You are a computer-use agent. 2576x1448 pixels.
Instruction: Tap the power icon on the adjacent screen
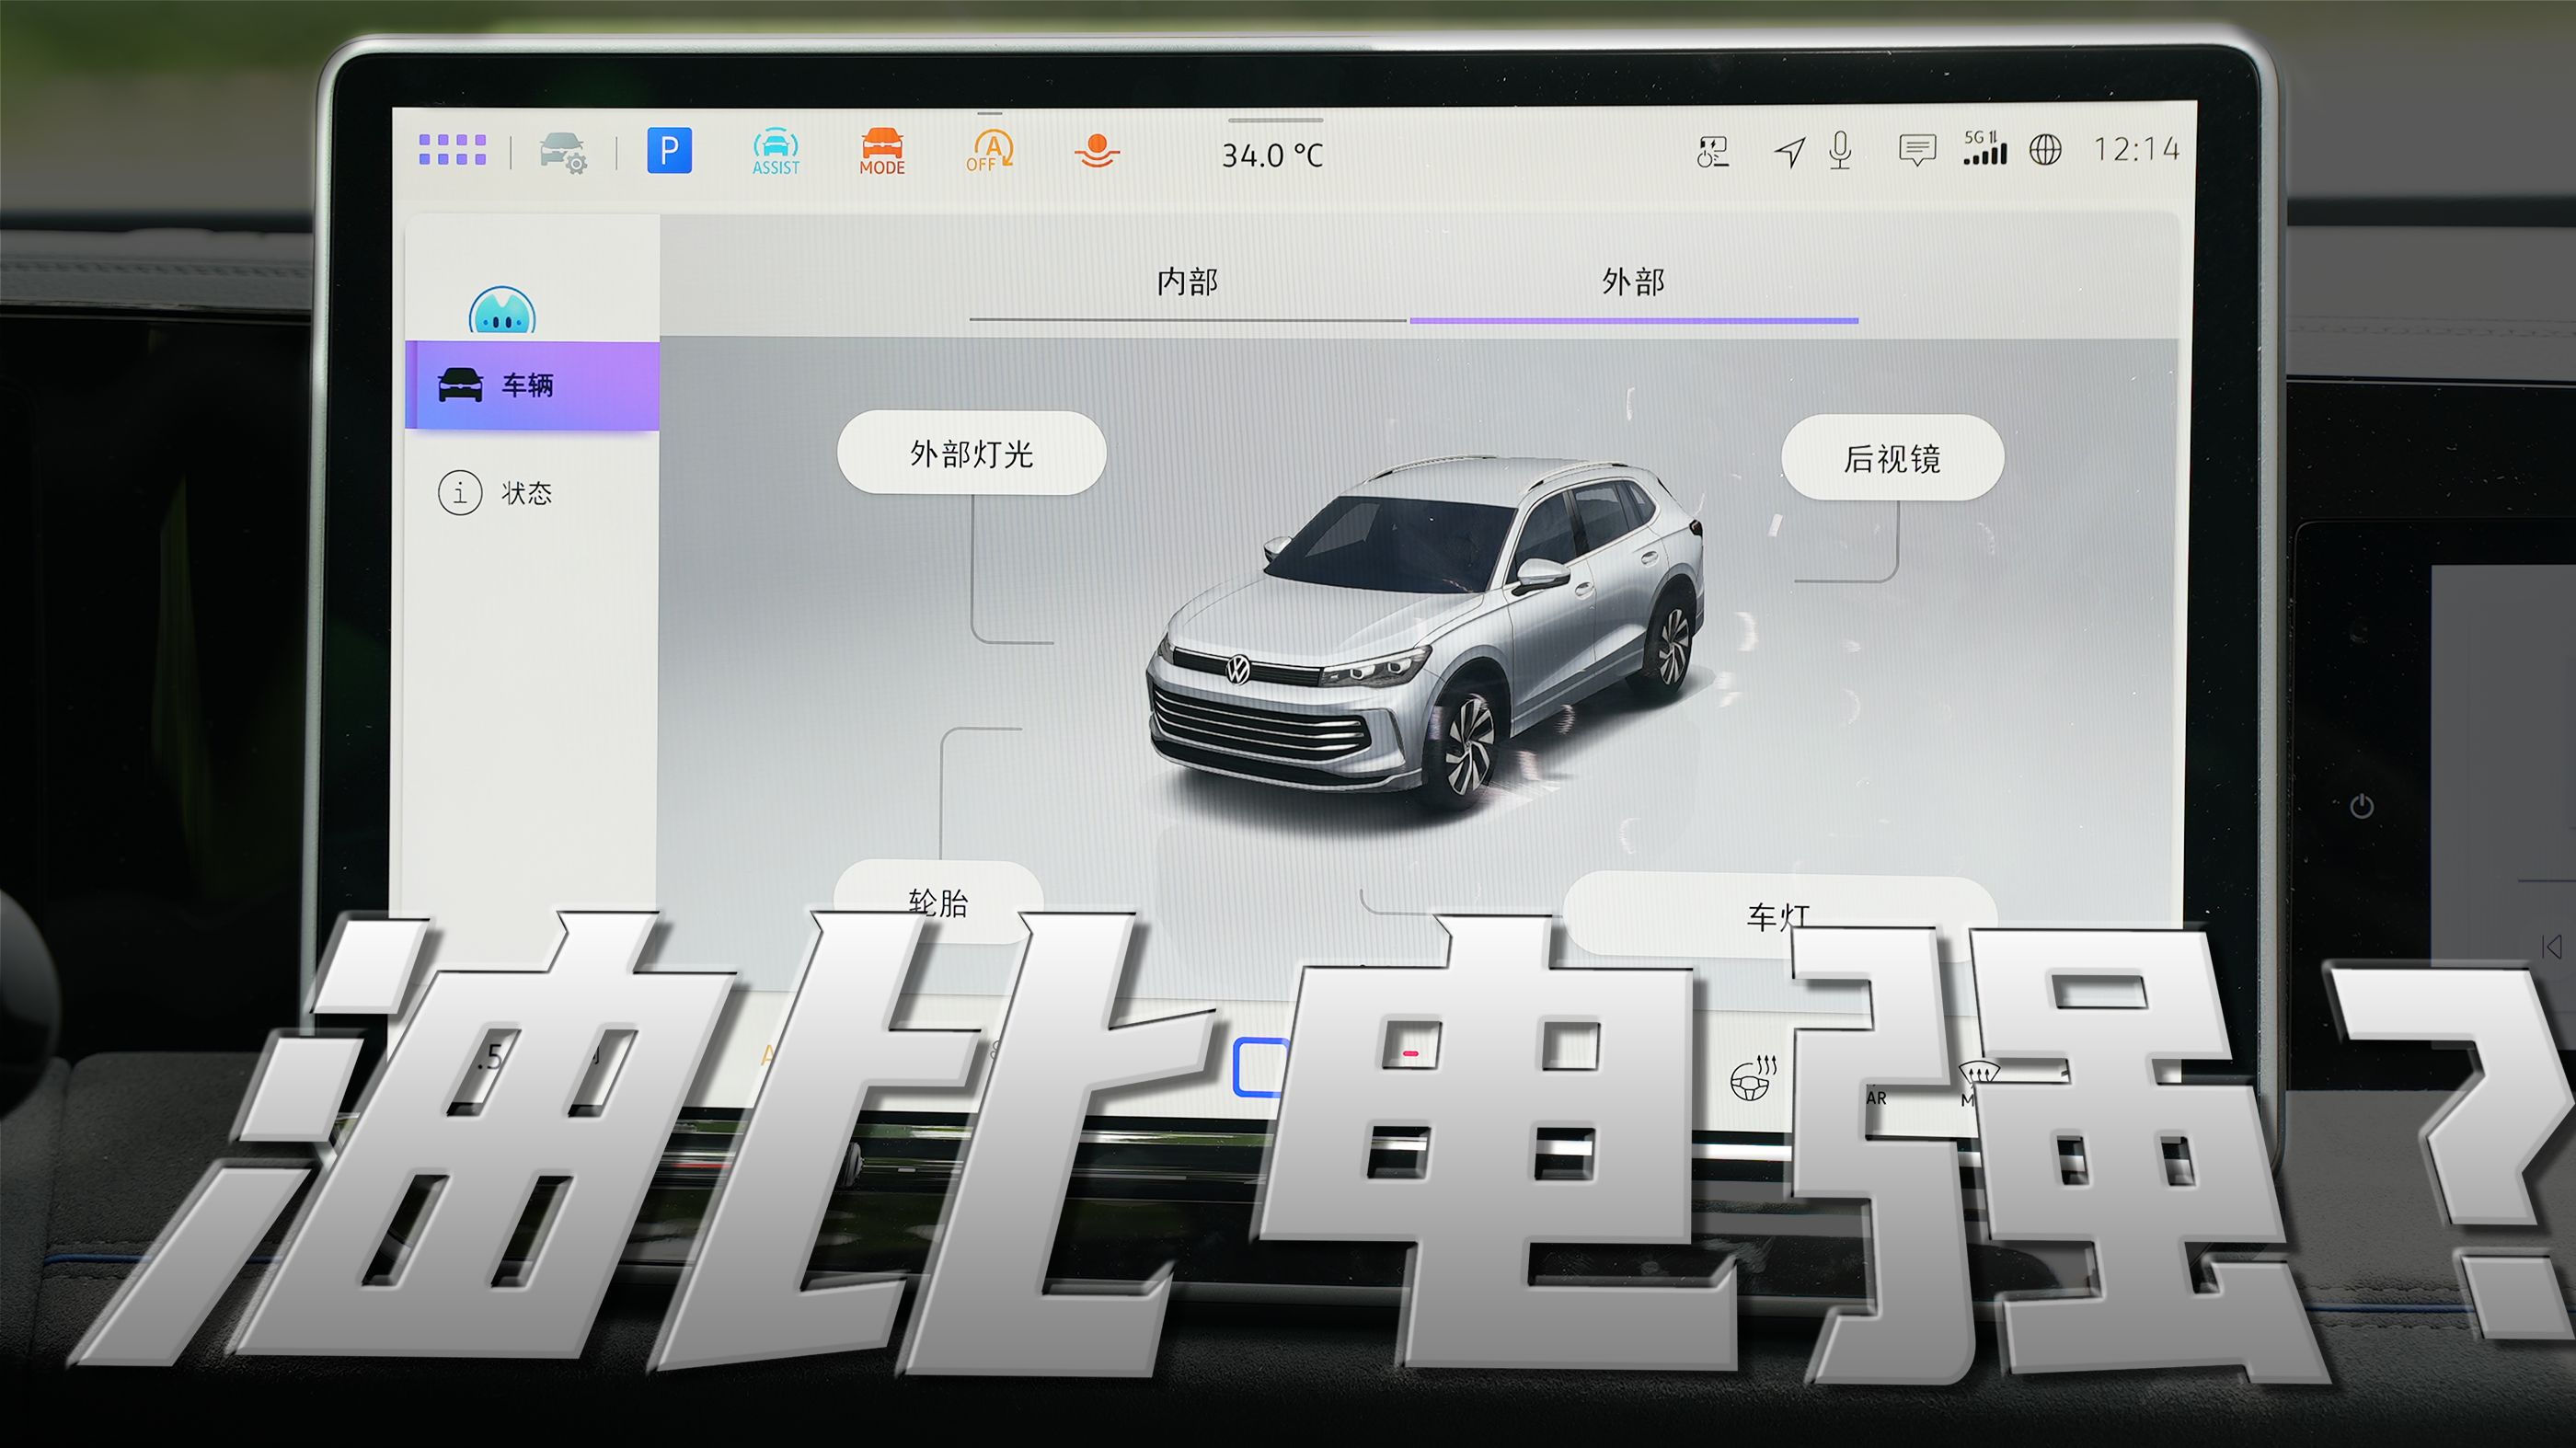2362,806
